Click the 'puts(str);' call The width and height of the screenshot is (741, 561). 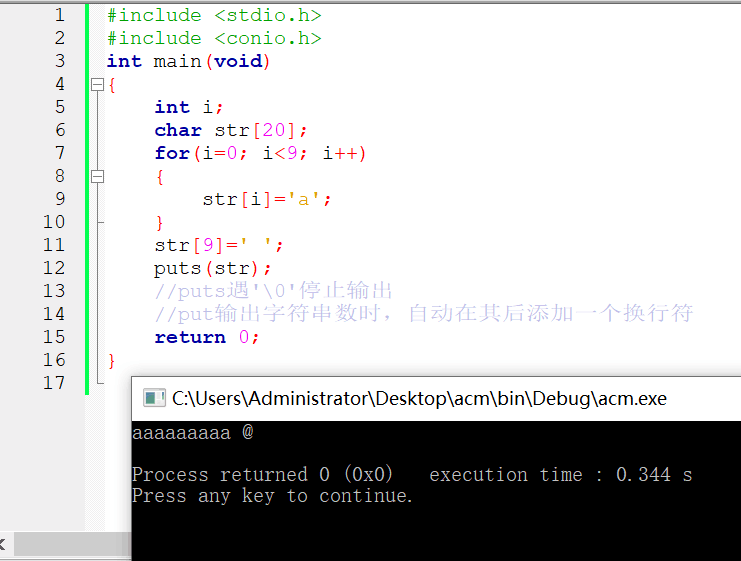pos(213,268)
